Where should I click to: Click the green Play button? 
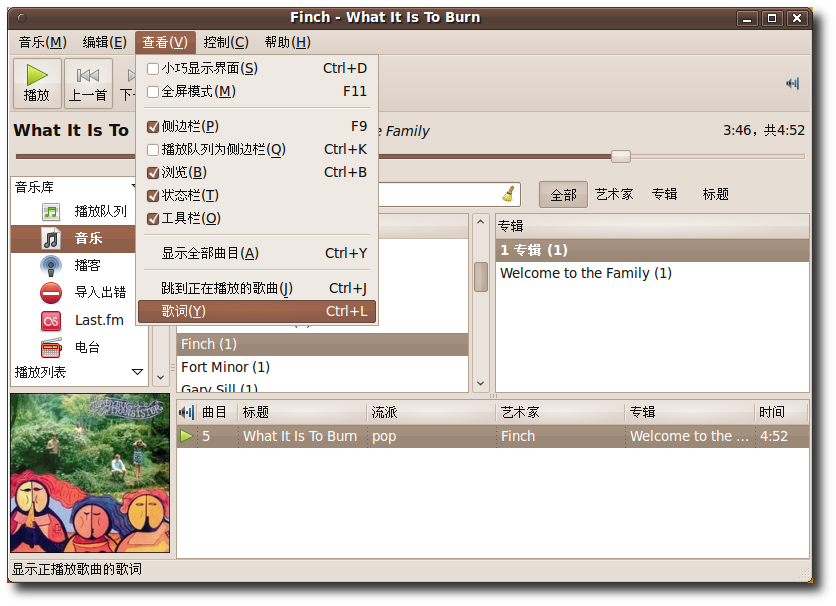[x=37, y=83]
